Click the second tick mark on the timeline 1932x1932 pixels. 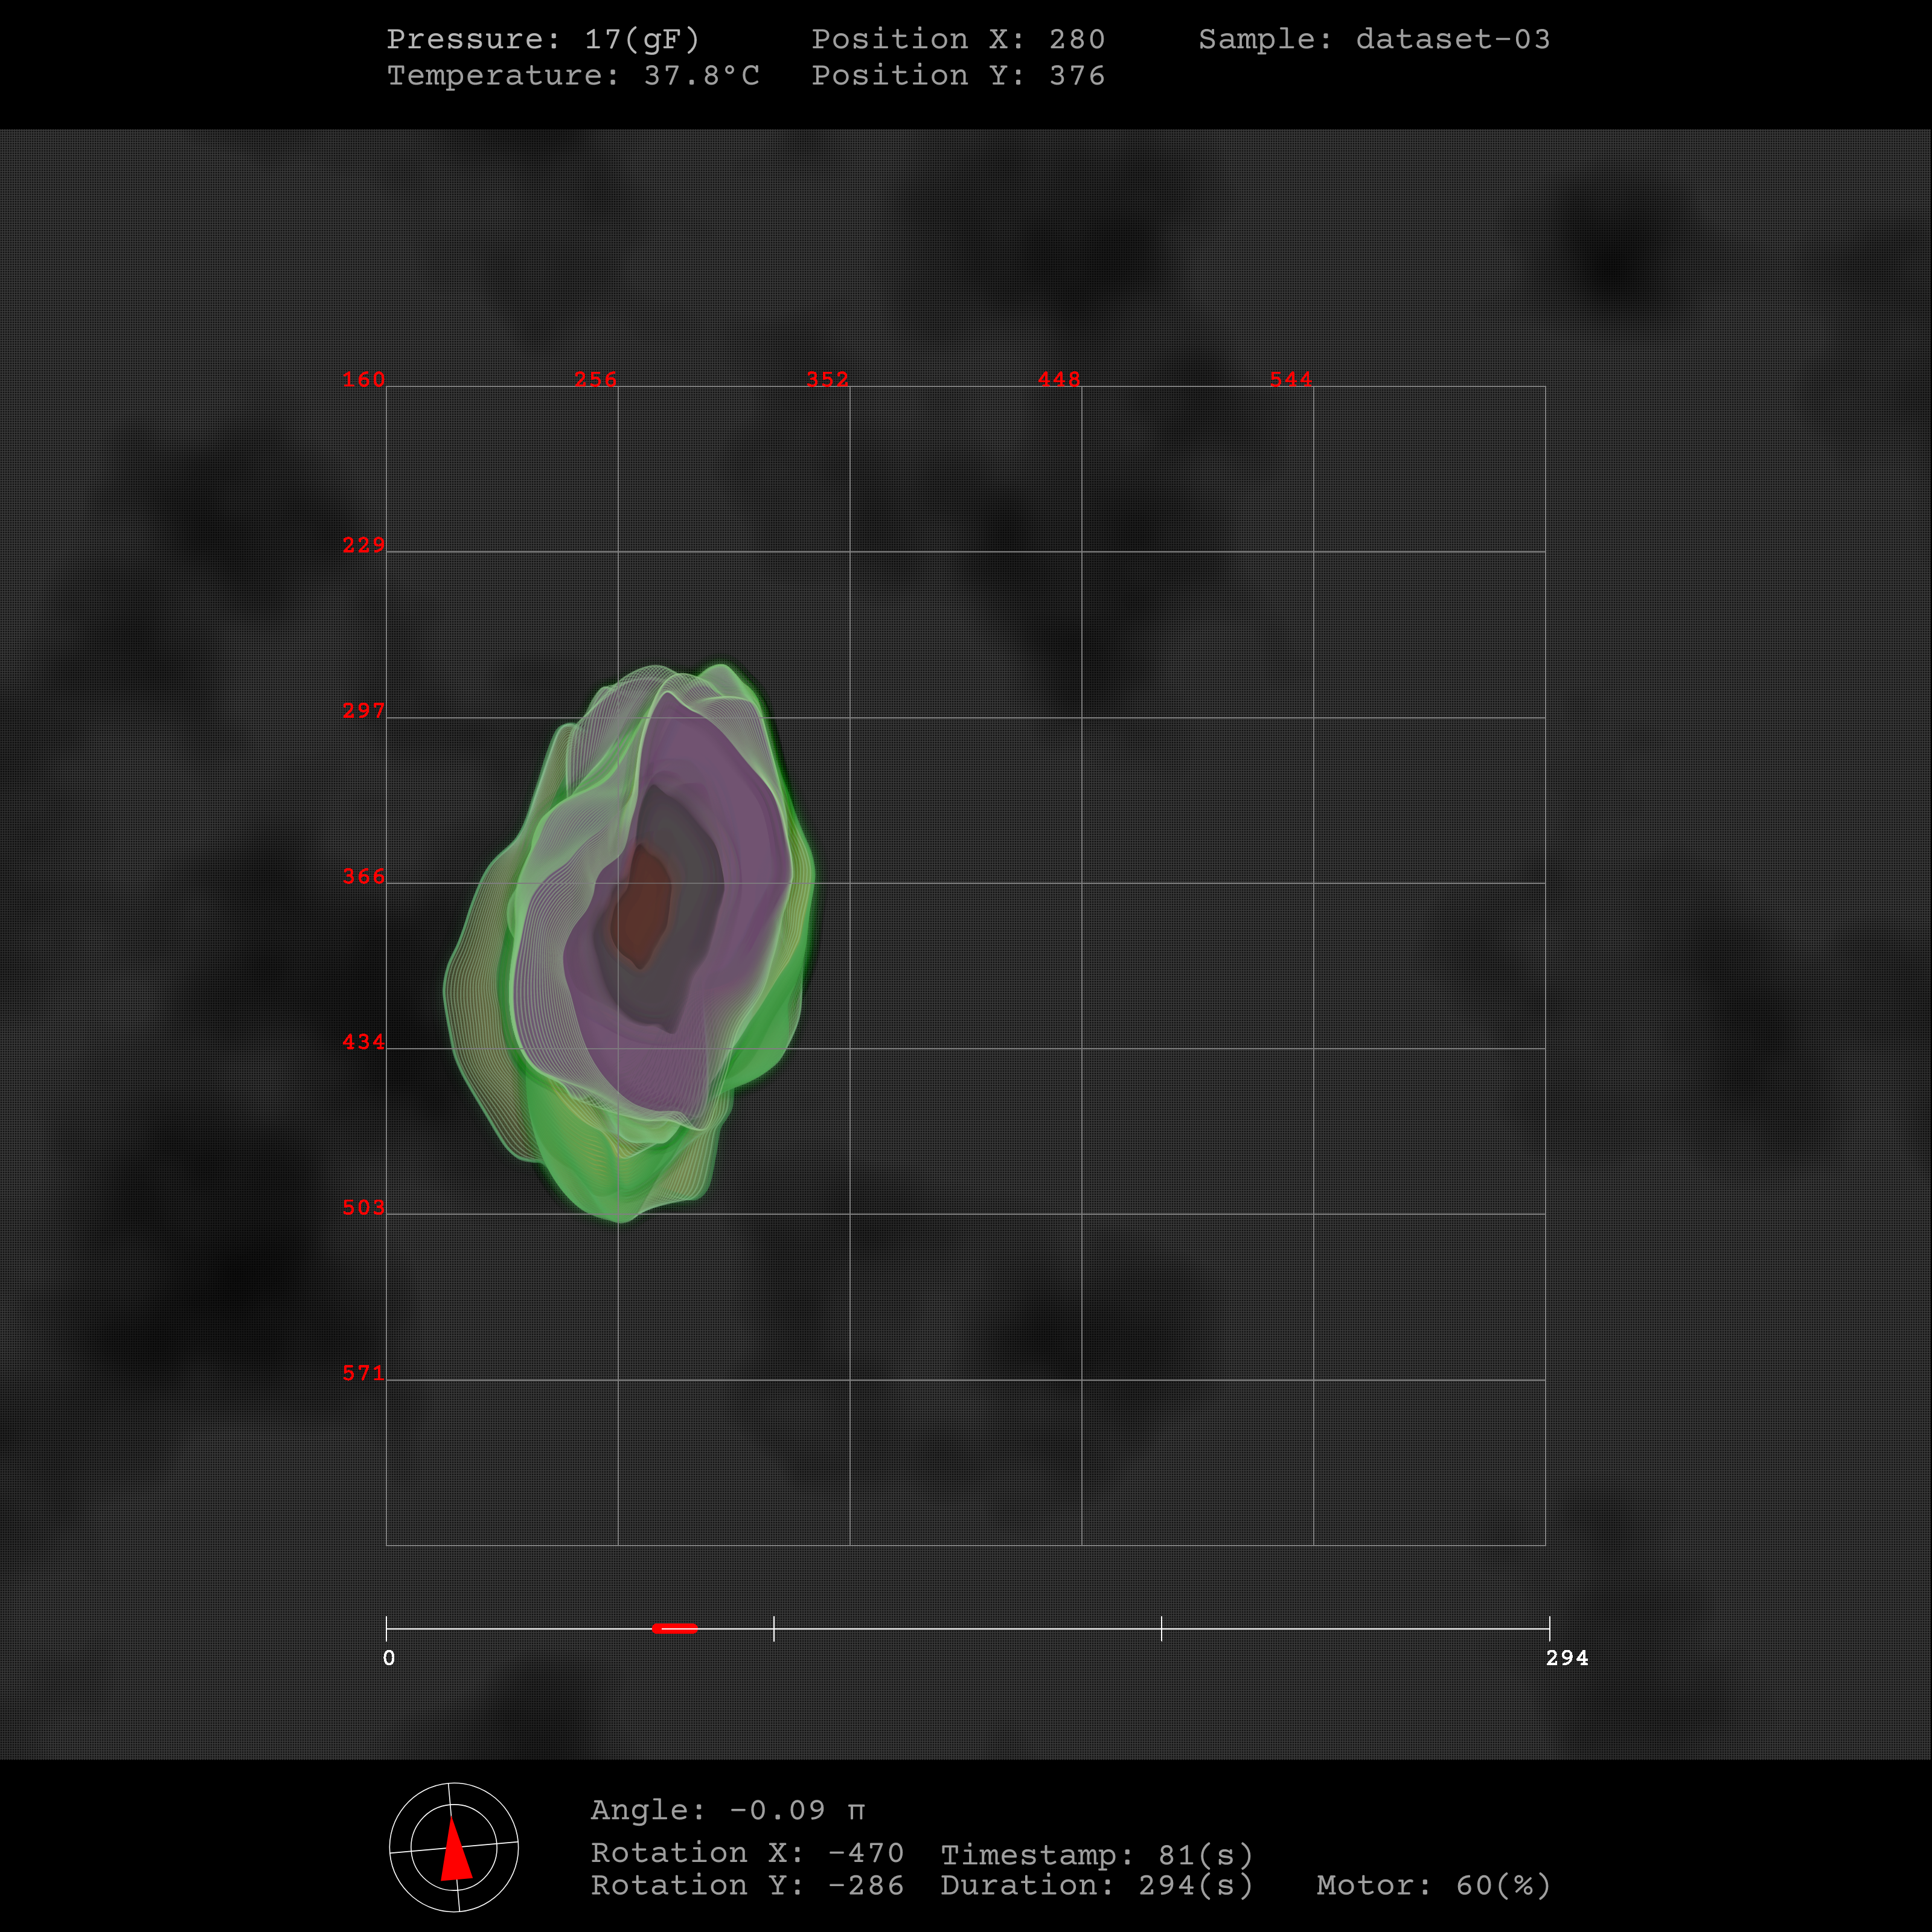point(774,1628)
